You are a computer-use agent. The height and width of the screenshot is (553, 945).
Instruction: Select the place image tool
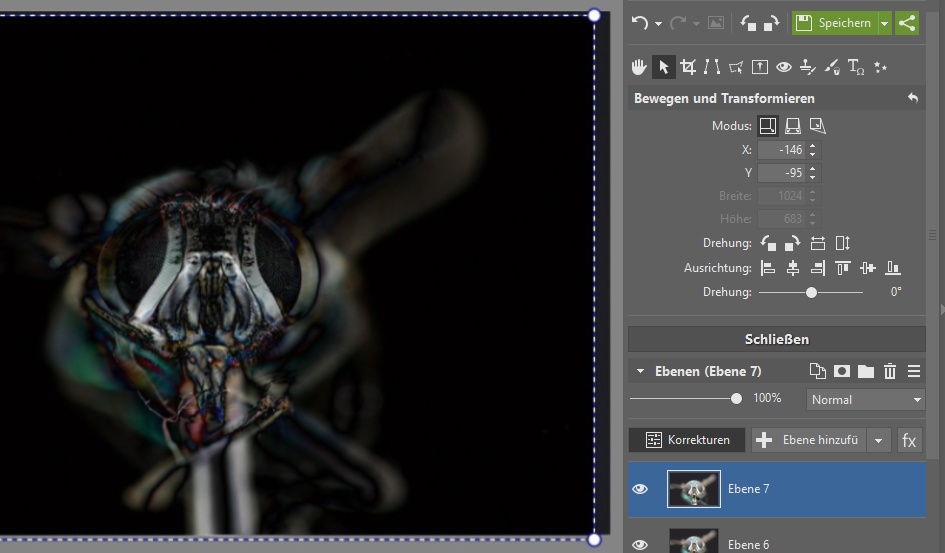pos(760,67)
